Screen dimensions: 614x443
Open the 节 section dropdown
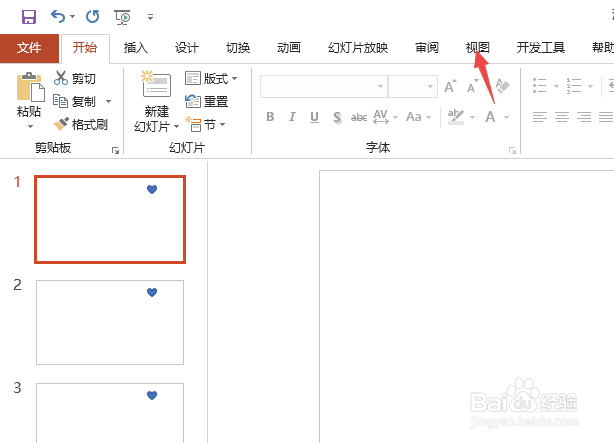point(206,125)
